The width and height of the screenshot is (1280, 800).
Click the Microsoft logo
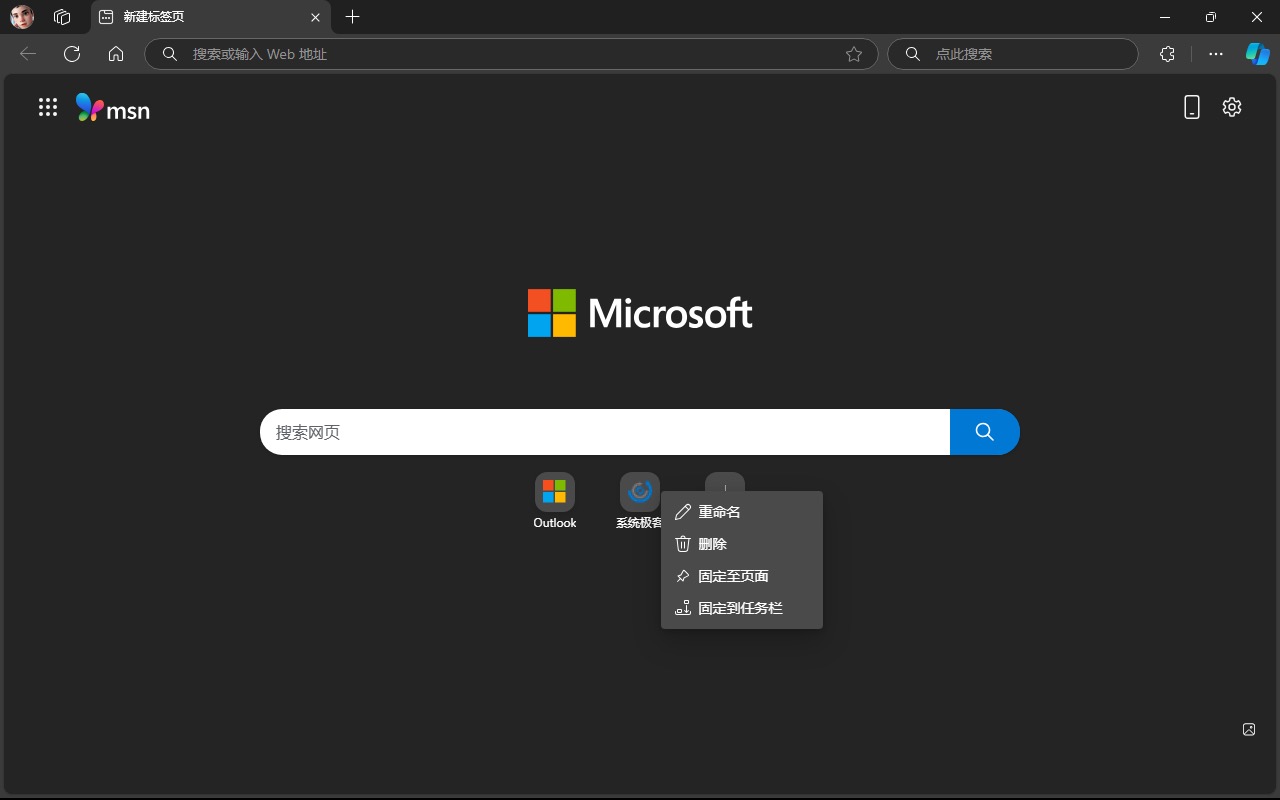[x=640, y=313]
